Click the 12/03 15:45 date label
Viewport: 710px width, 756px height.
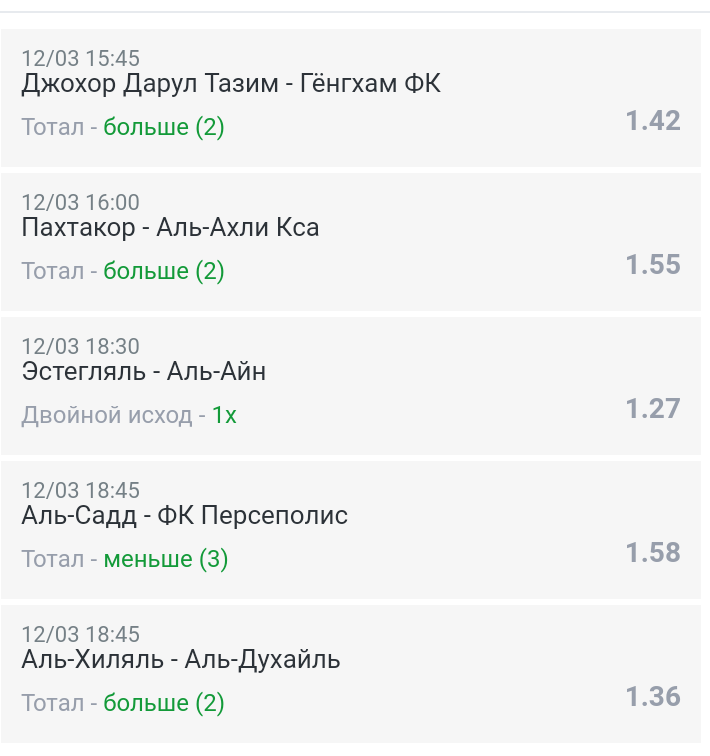[80, 58]
